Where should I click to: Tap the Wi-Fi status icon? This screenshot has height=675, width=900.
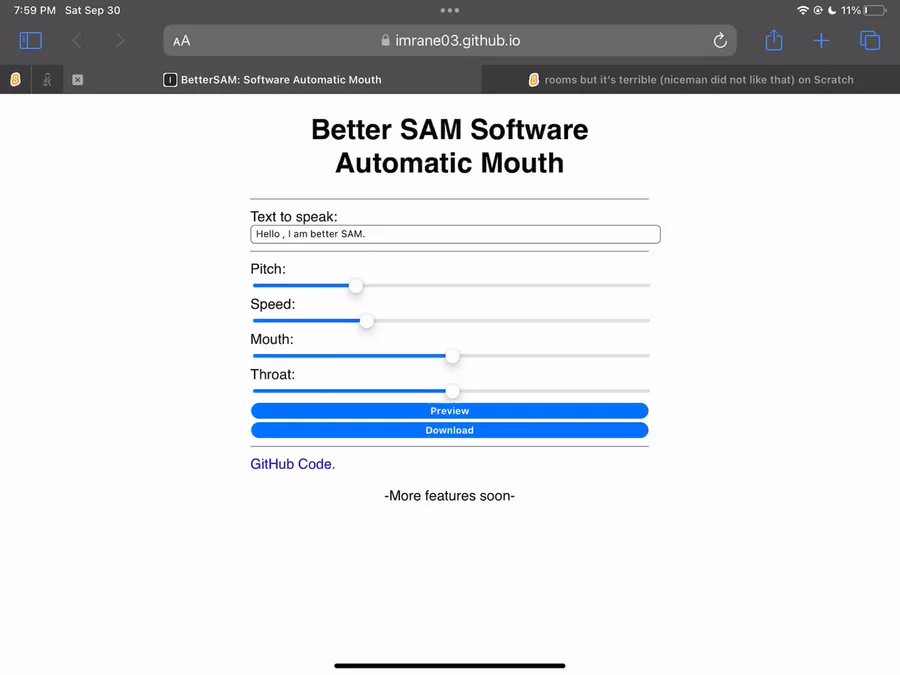(802, 10)
